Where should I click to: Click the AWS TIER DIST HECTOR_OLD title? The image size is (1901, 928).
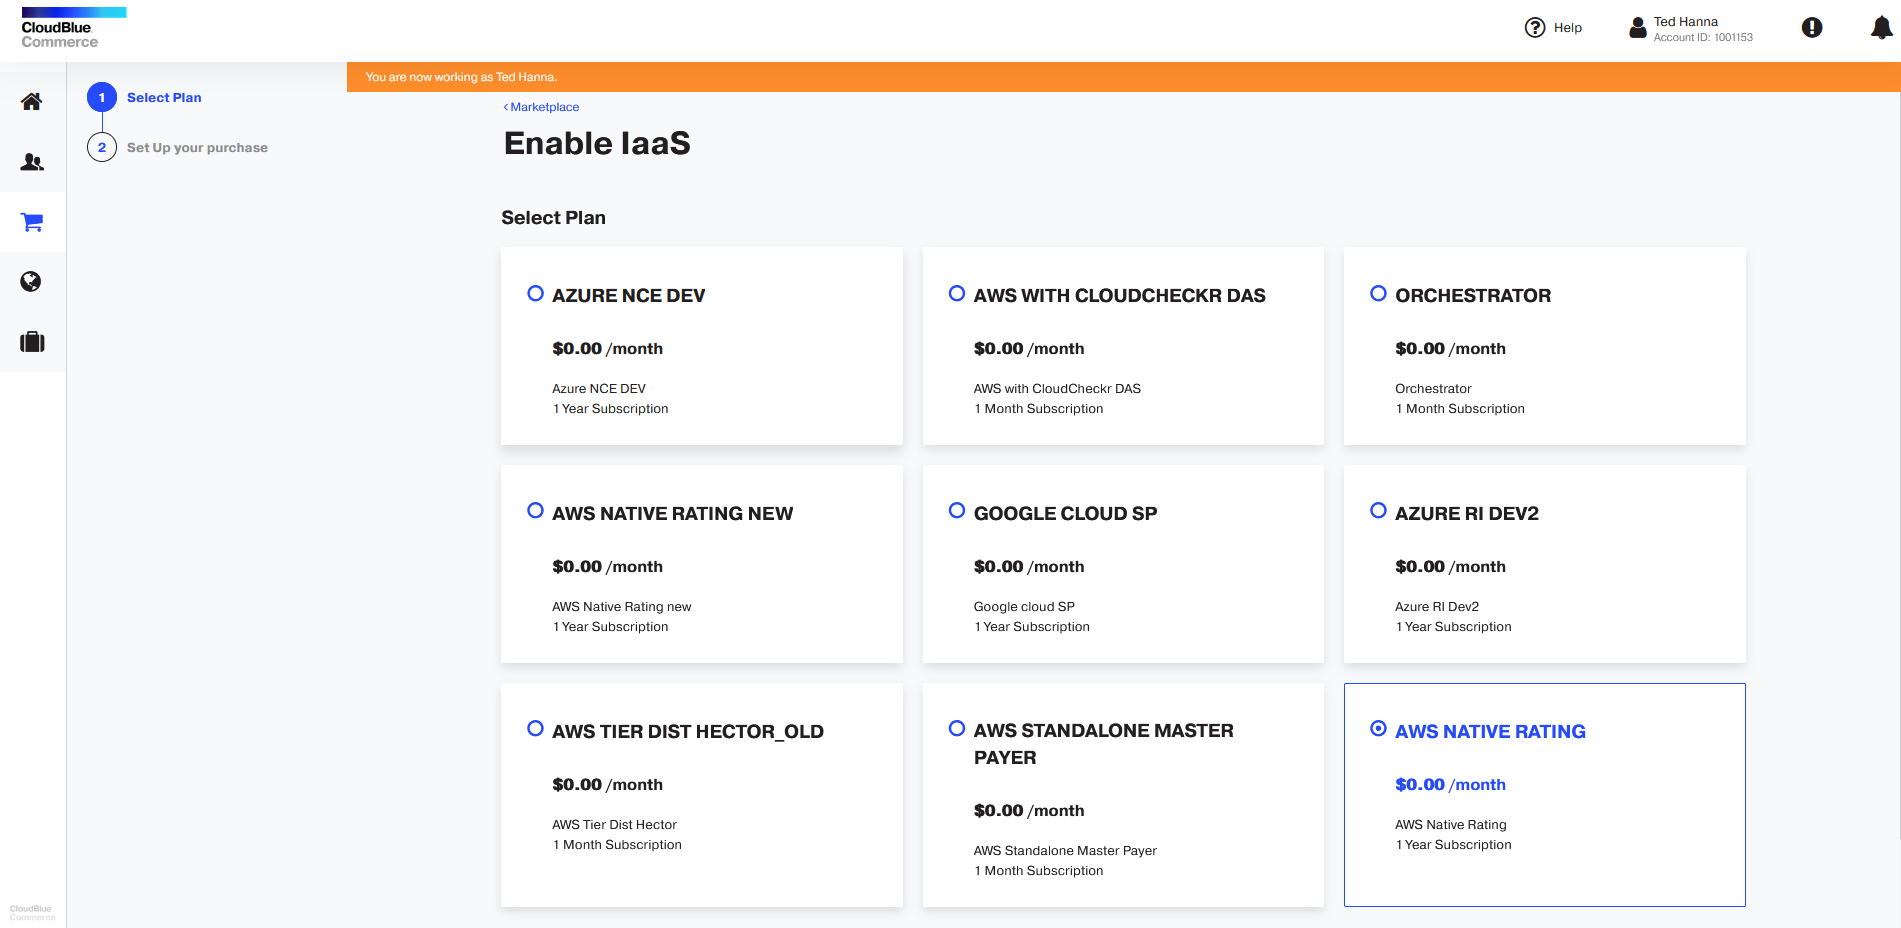click(688, 732)
